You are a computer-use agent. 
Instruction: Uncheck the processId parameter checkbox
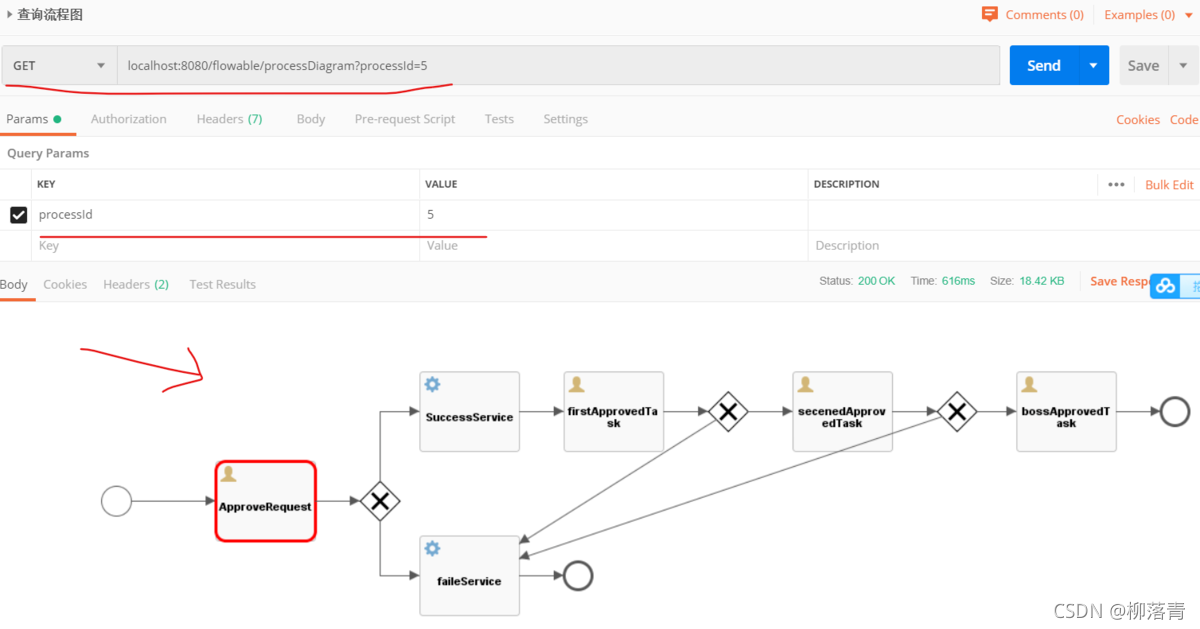[18, 215]
